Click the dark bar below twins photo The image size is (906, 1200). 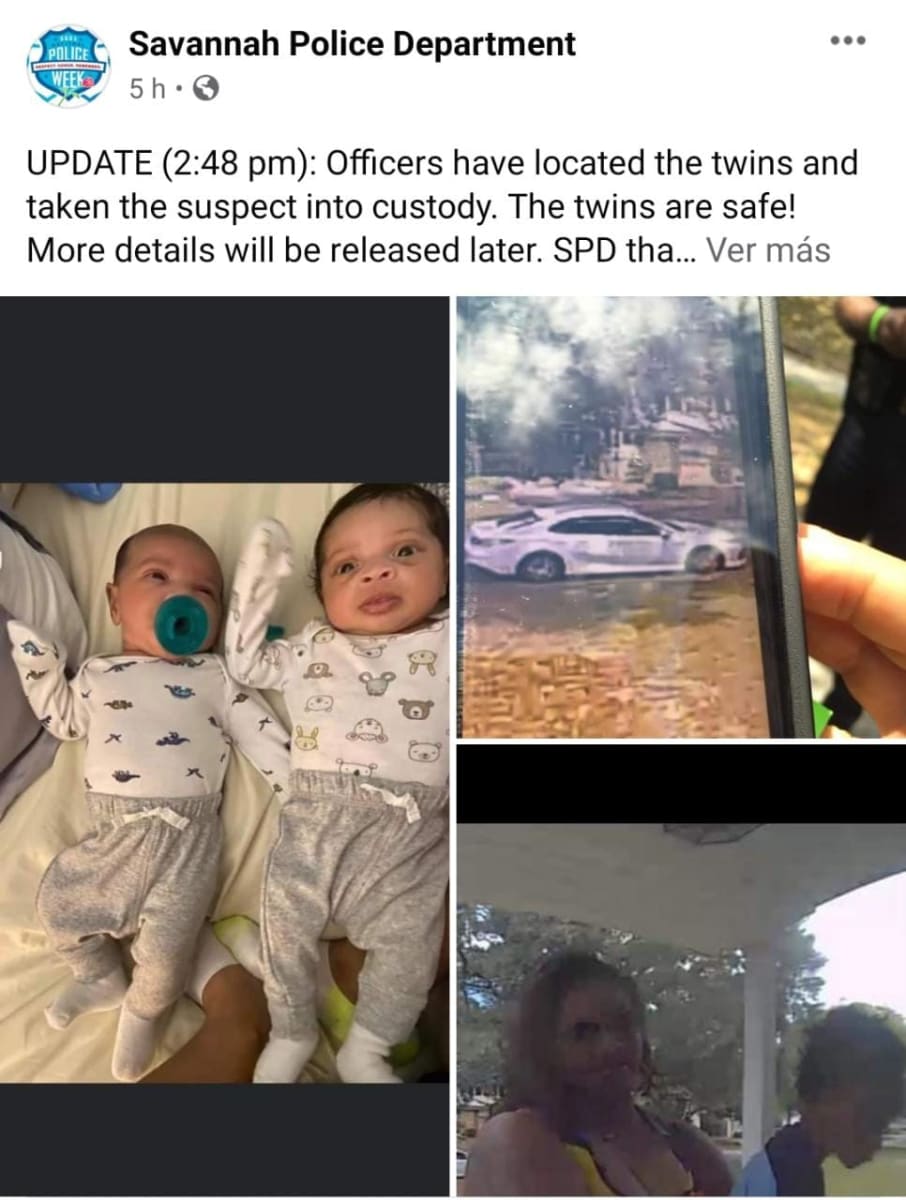224,1140
